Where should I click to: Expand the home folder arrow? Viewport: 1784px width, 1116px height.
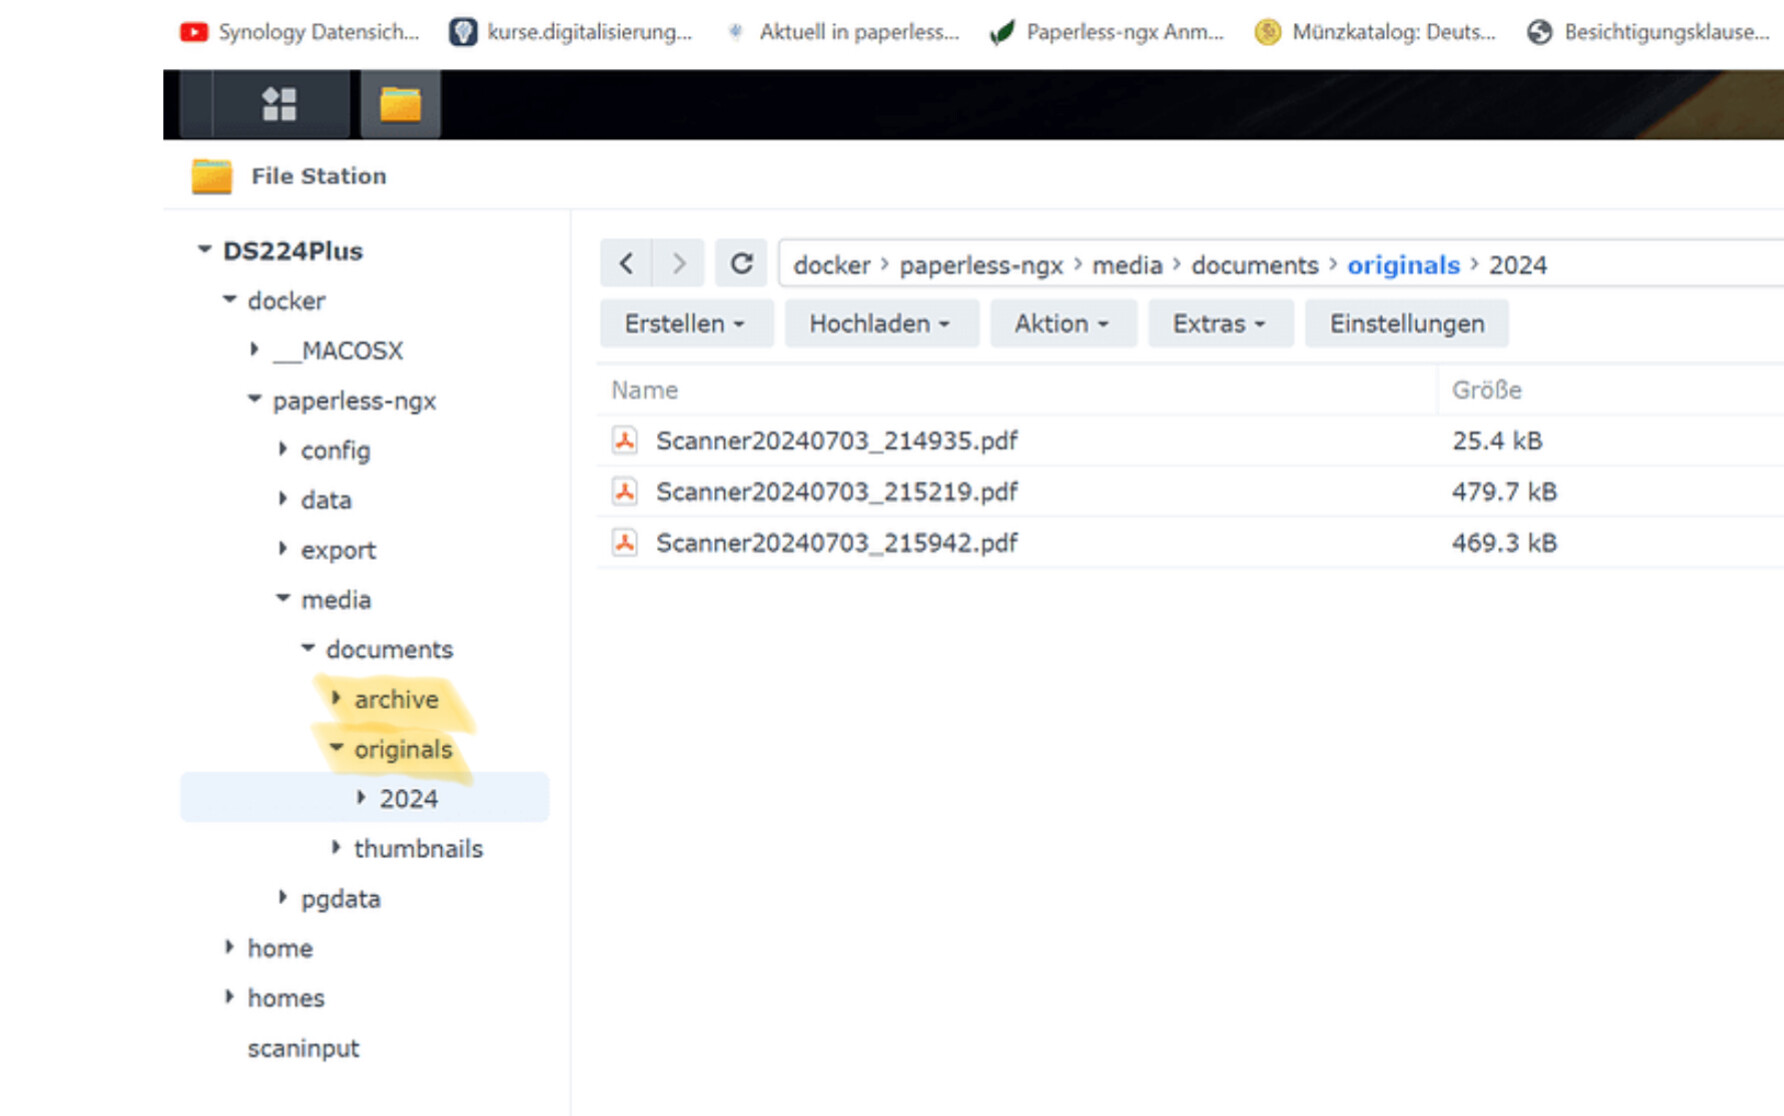(229, 946)
